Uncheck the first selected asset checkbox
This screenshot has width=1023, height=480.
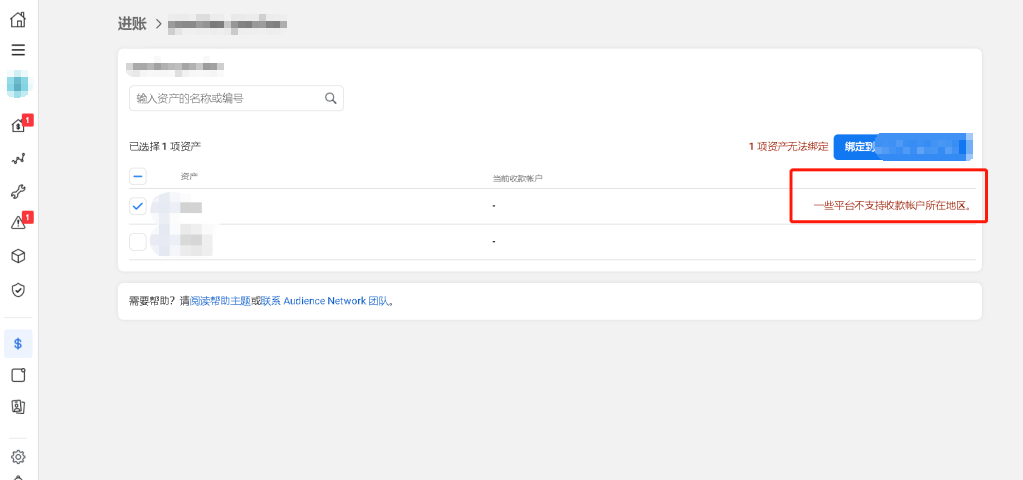(138, 206)
